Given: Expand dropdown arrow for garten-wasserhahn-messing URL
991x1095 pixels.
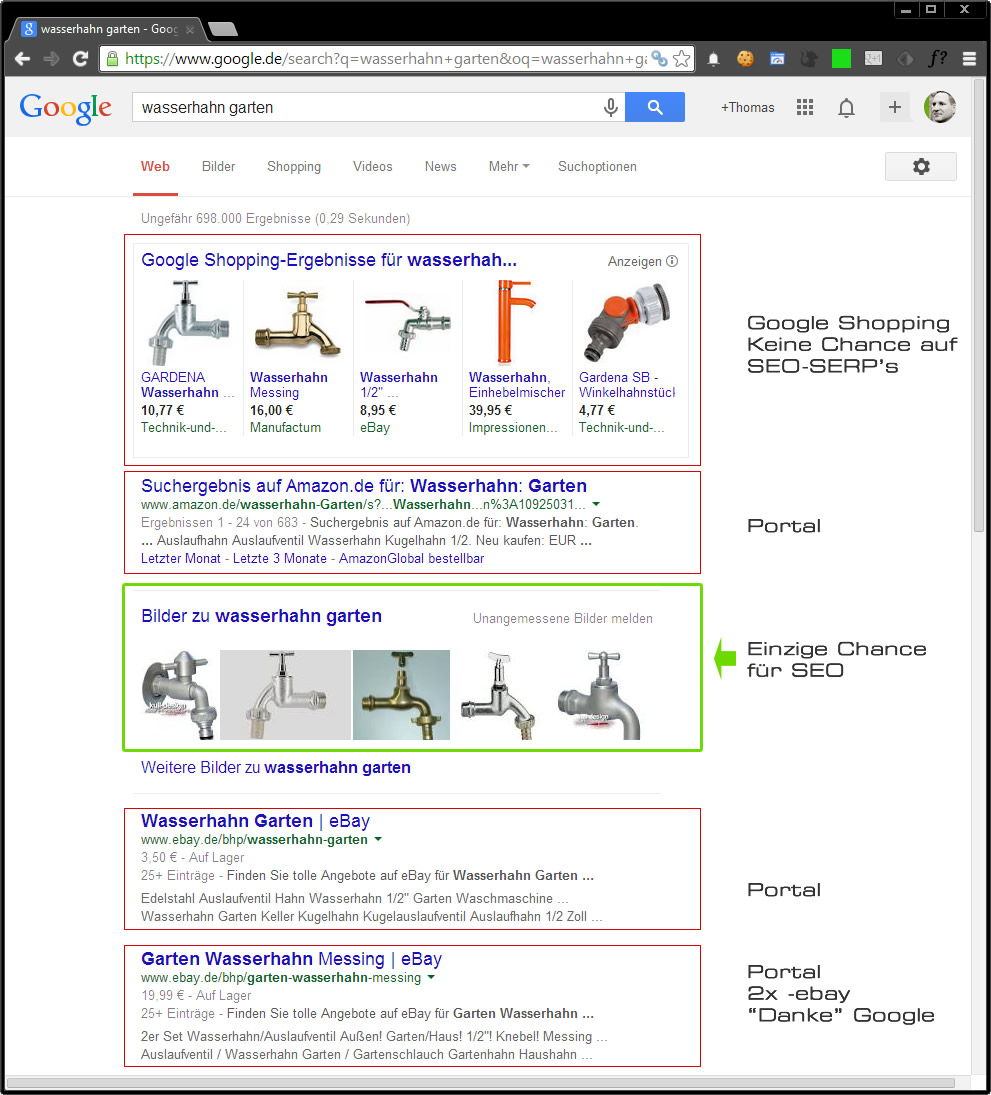Looking at the screenshot, I should point(431,978).
